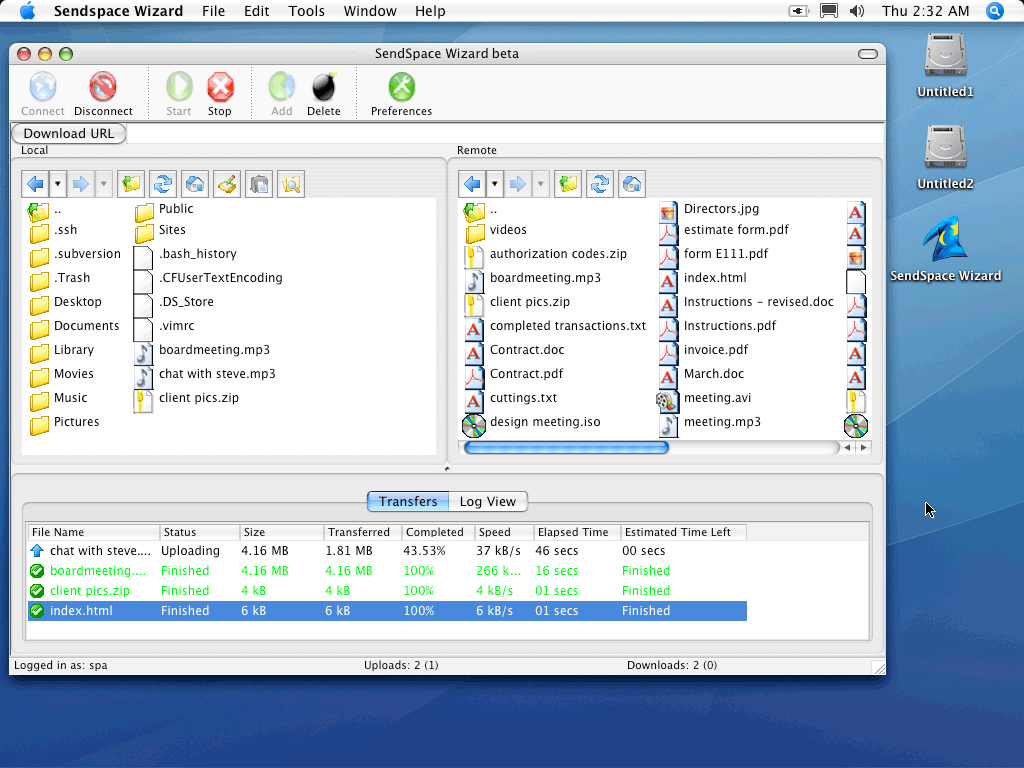Open the Help menu
The image size is (1024, 768).
(430, 11)
